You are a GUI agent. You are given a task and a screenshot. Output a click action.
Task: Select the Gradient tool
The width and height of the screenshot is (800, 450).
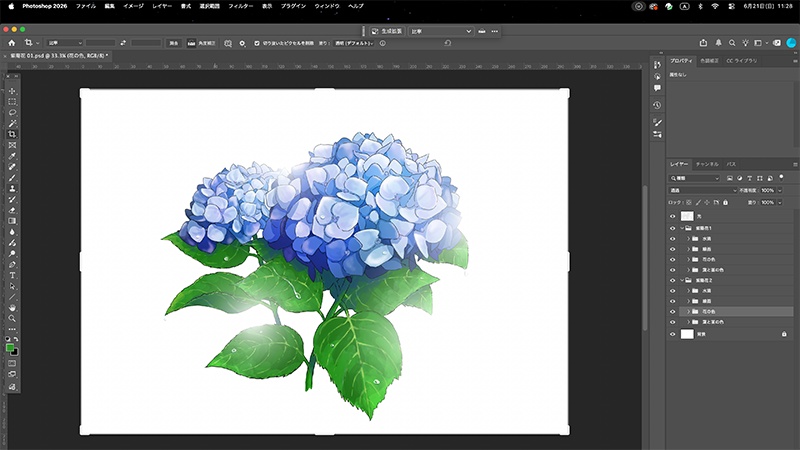12,221
